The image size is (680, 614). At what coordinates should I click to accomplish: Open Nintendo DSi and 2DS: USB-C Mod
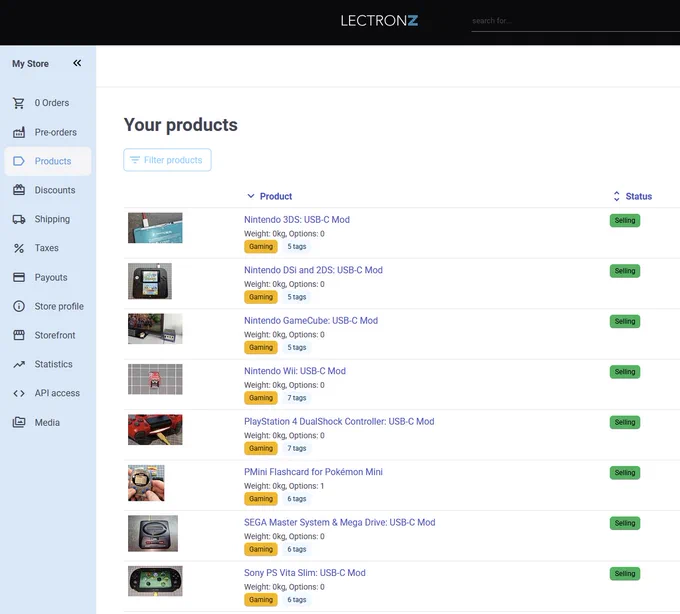313,270
